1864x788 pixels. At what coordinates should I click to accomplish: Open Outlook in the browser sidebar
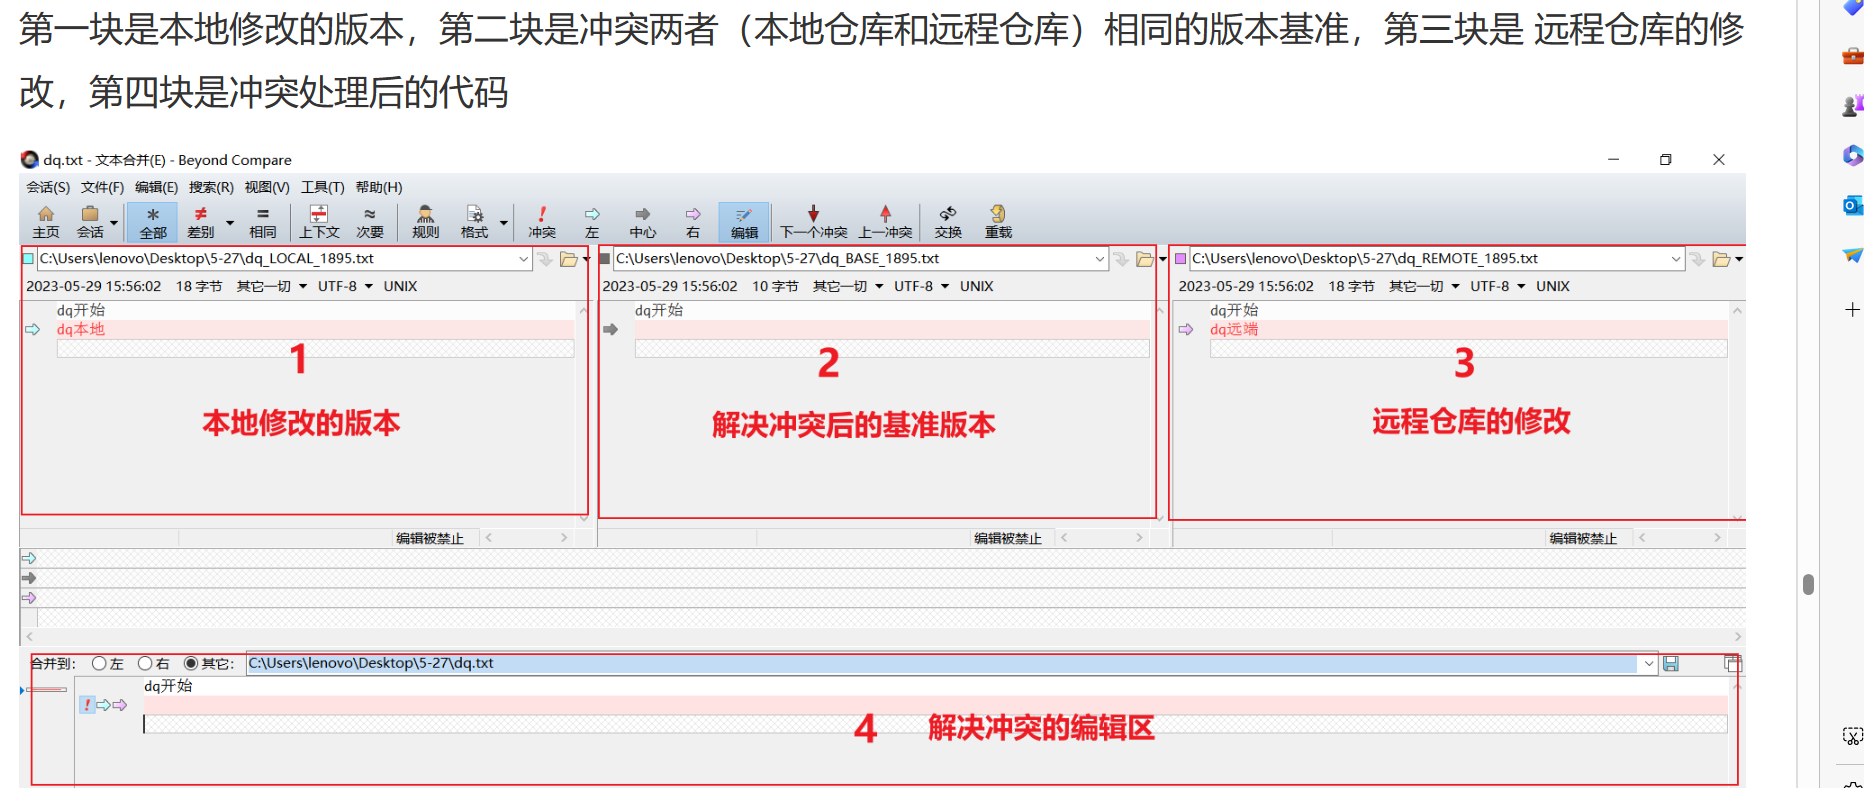(x=1852, y=205)
